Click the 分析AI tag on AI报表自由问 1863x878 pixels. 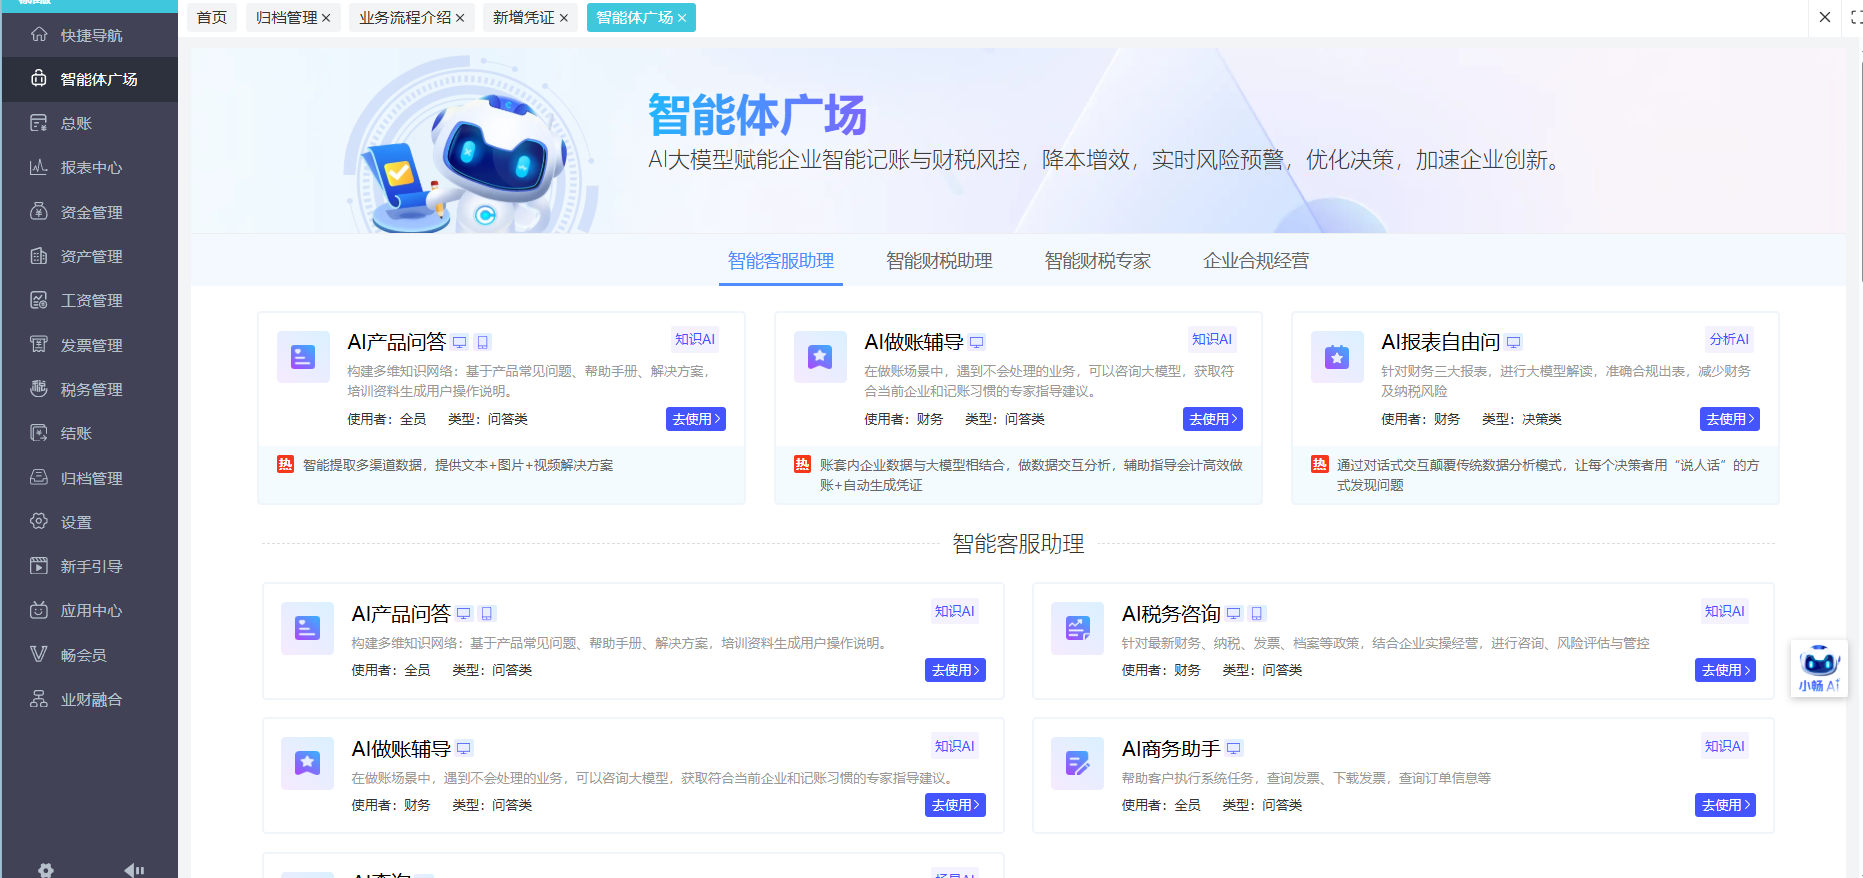[x=1729, y=339]
